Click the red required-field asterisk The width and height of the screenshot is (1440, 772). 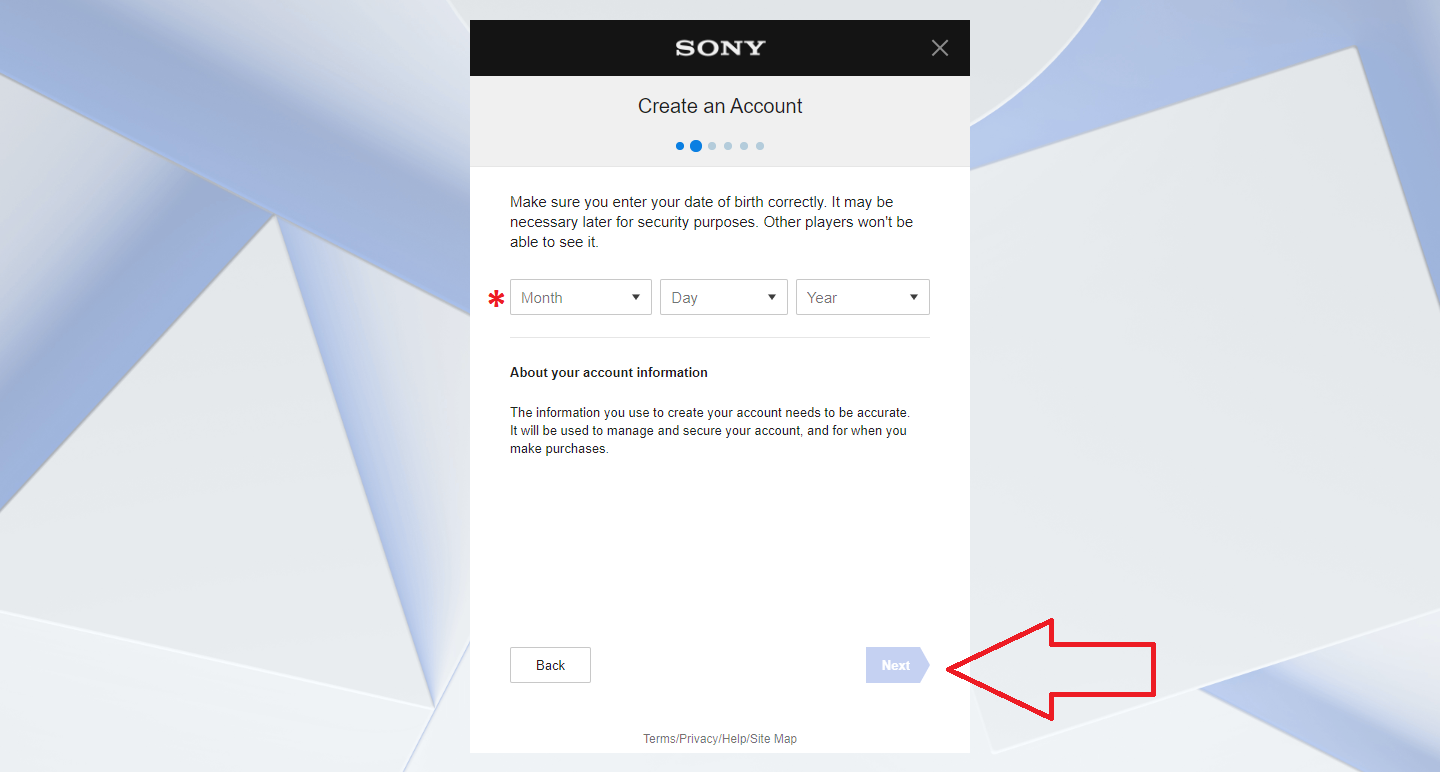click(496, 298)
